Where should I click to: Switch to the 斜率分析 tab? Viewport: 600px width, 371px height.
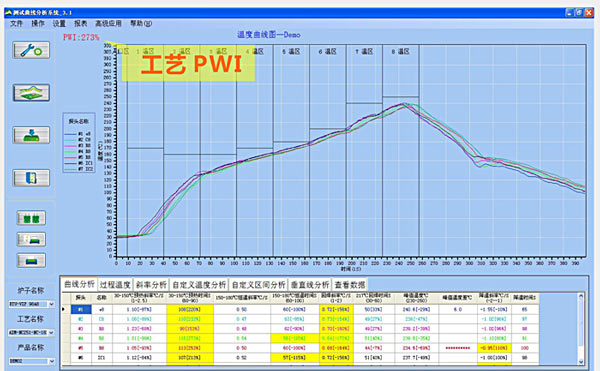point(151,285)
